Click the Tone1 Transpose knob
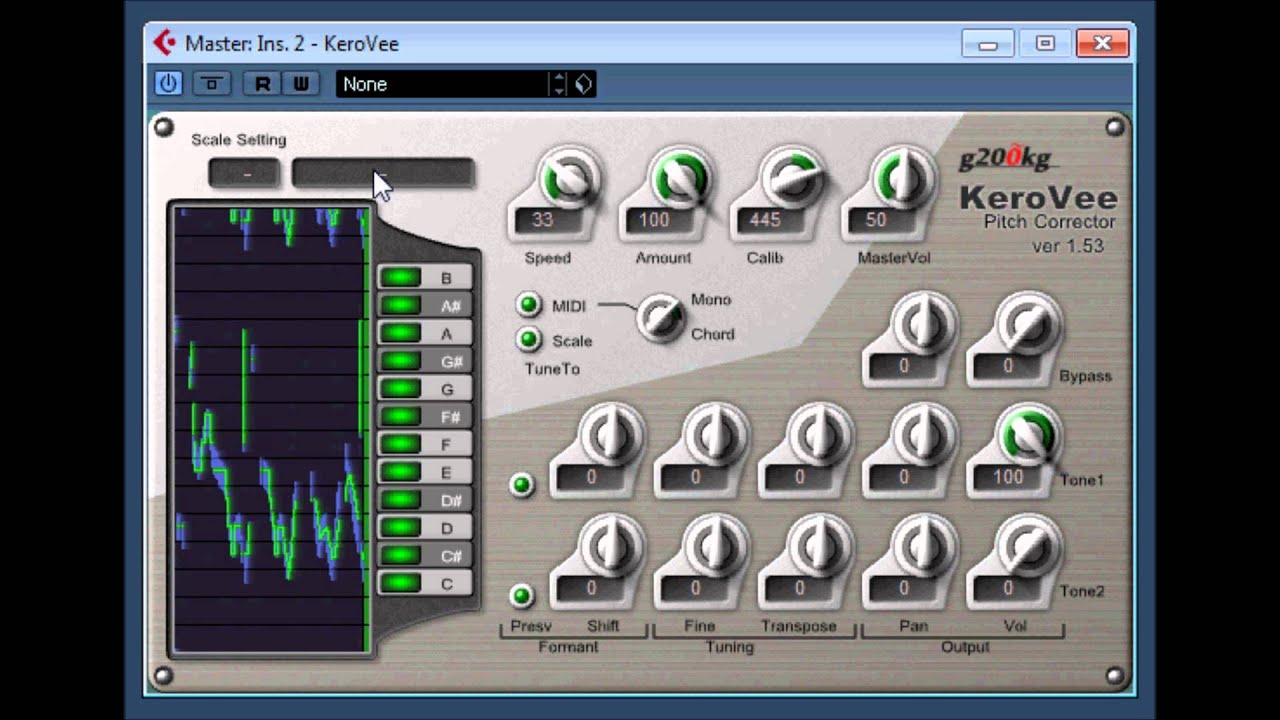 tap(818, 436)
